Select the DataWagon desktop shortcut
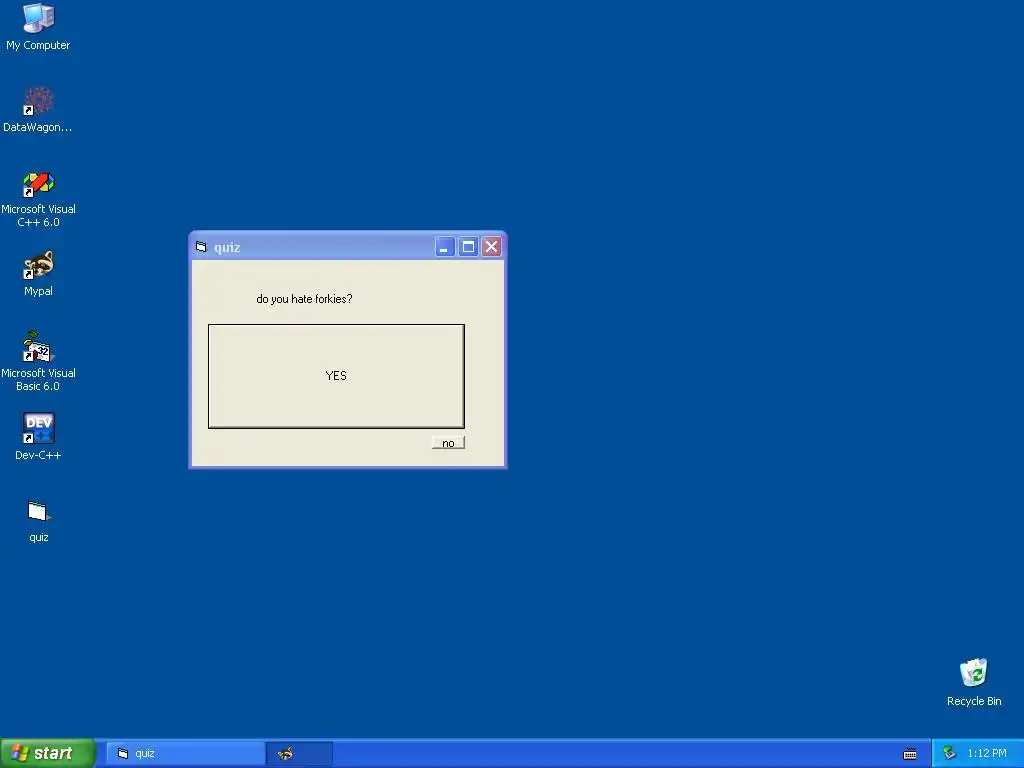 [38, 109]
